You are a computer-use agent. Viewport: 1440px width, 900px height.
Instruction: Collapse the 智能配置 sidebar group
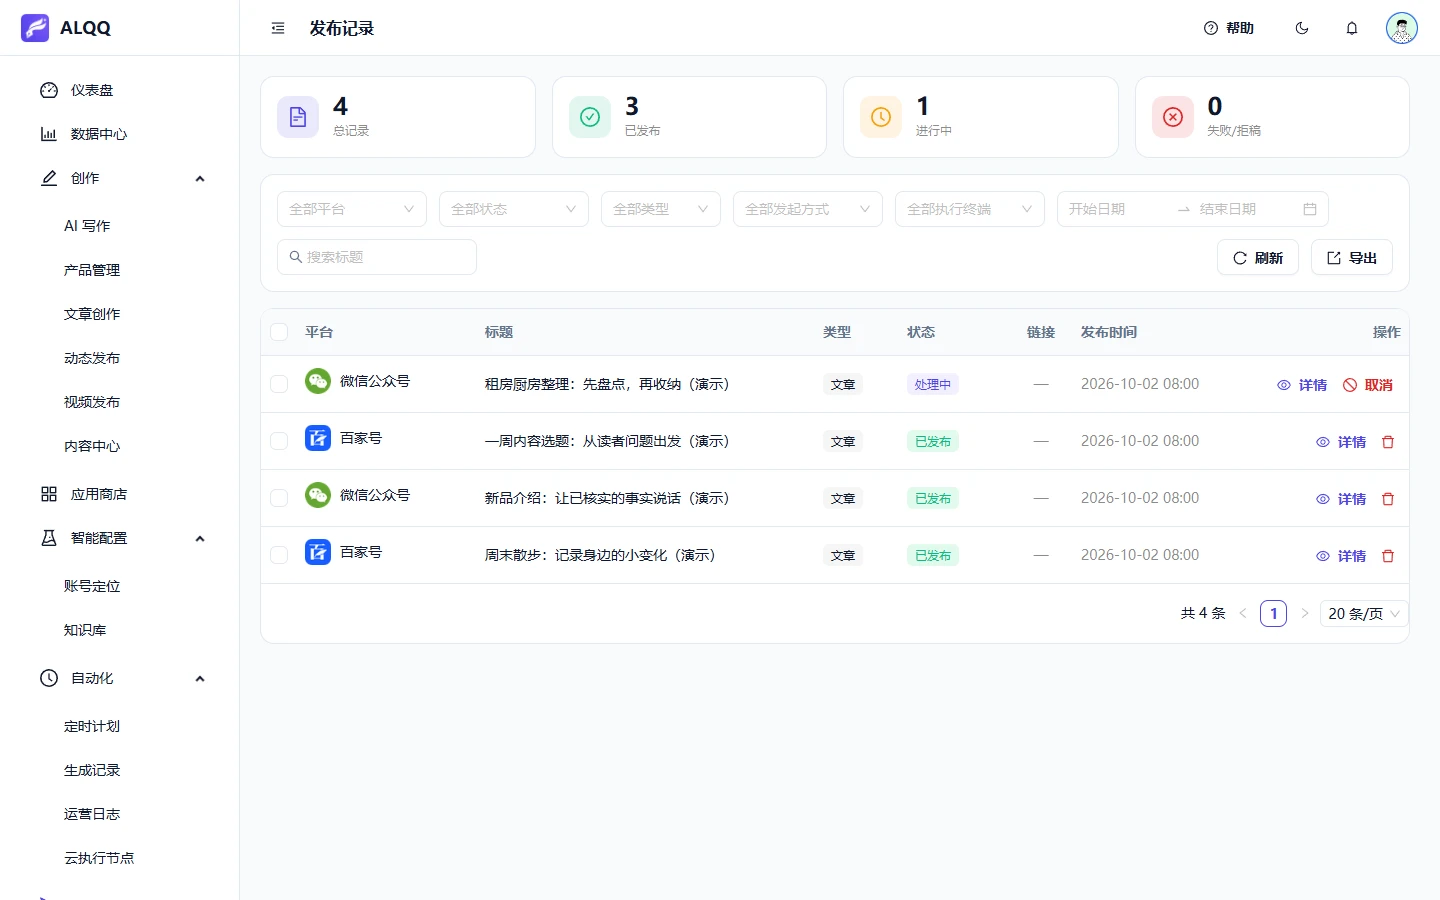[120, 538]
